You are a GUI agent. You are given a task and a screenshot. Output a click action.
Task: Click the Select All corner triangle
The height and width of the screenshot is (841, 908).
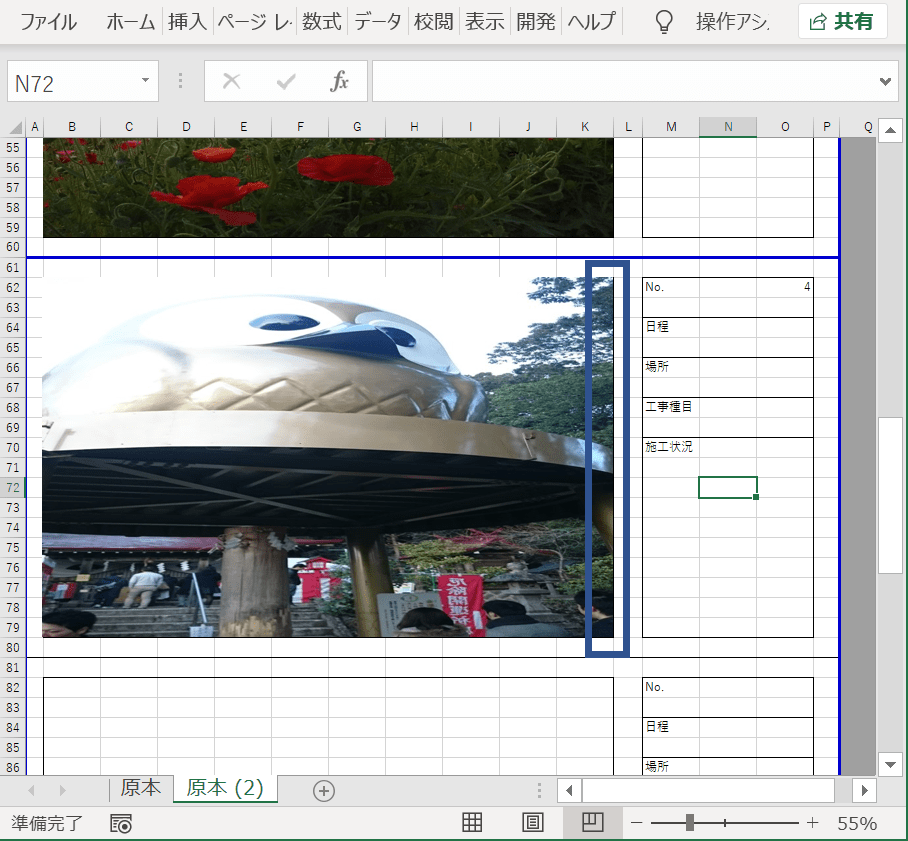(x=16, y=127)
